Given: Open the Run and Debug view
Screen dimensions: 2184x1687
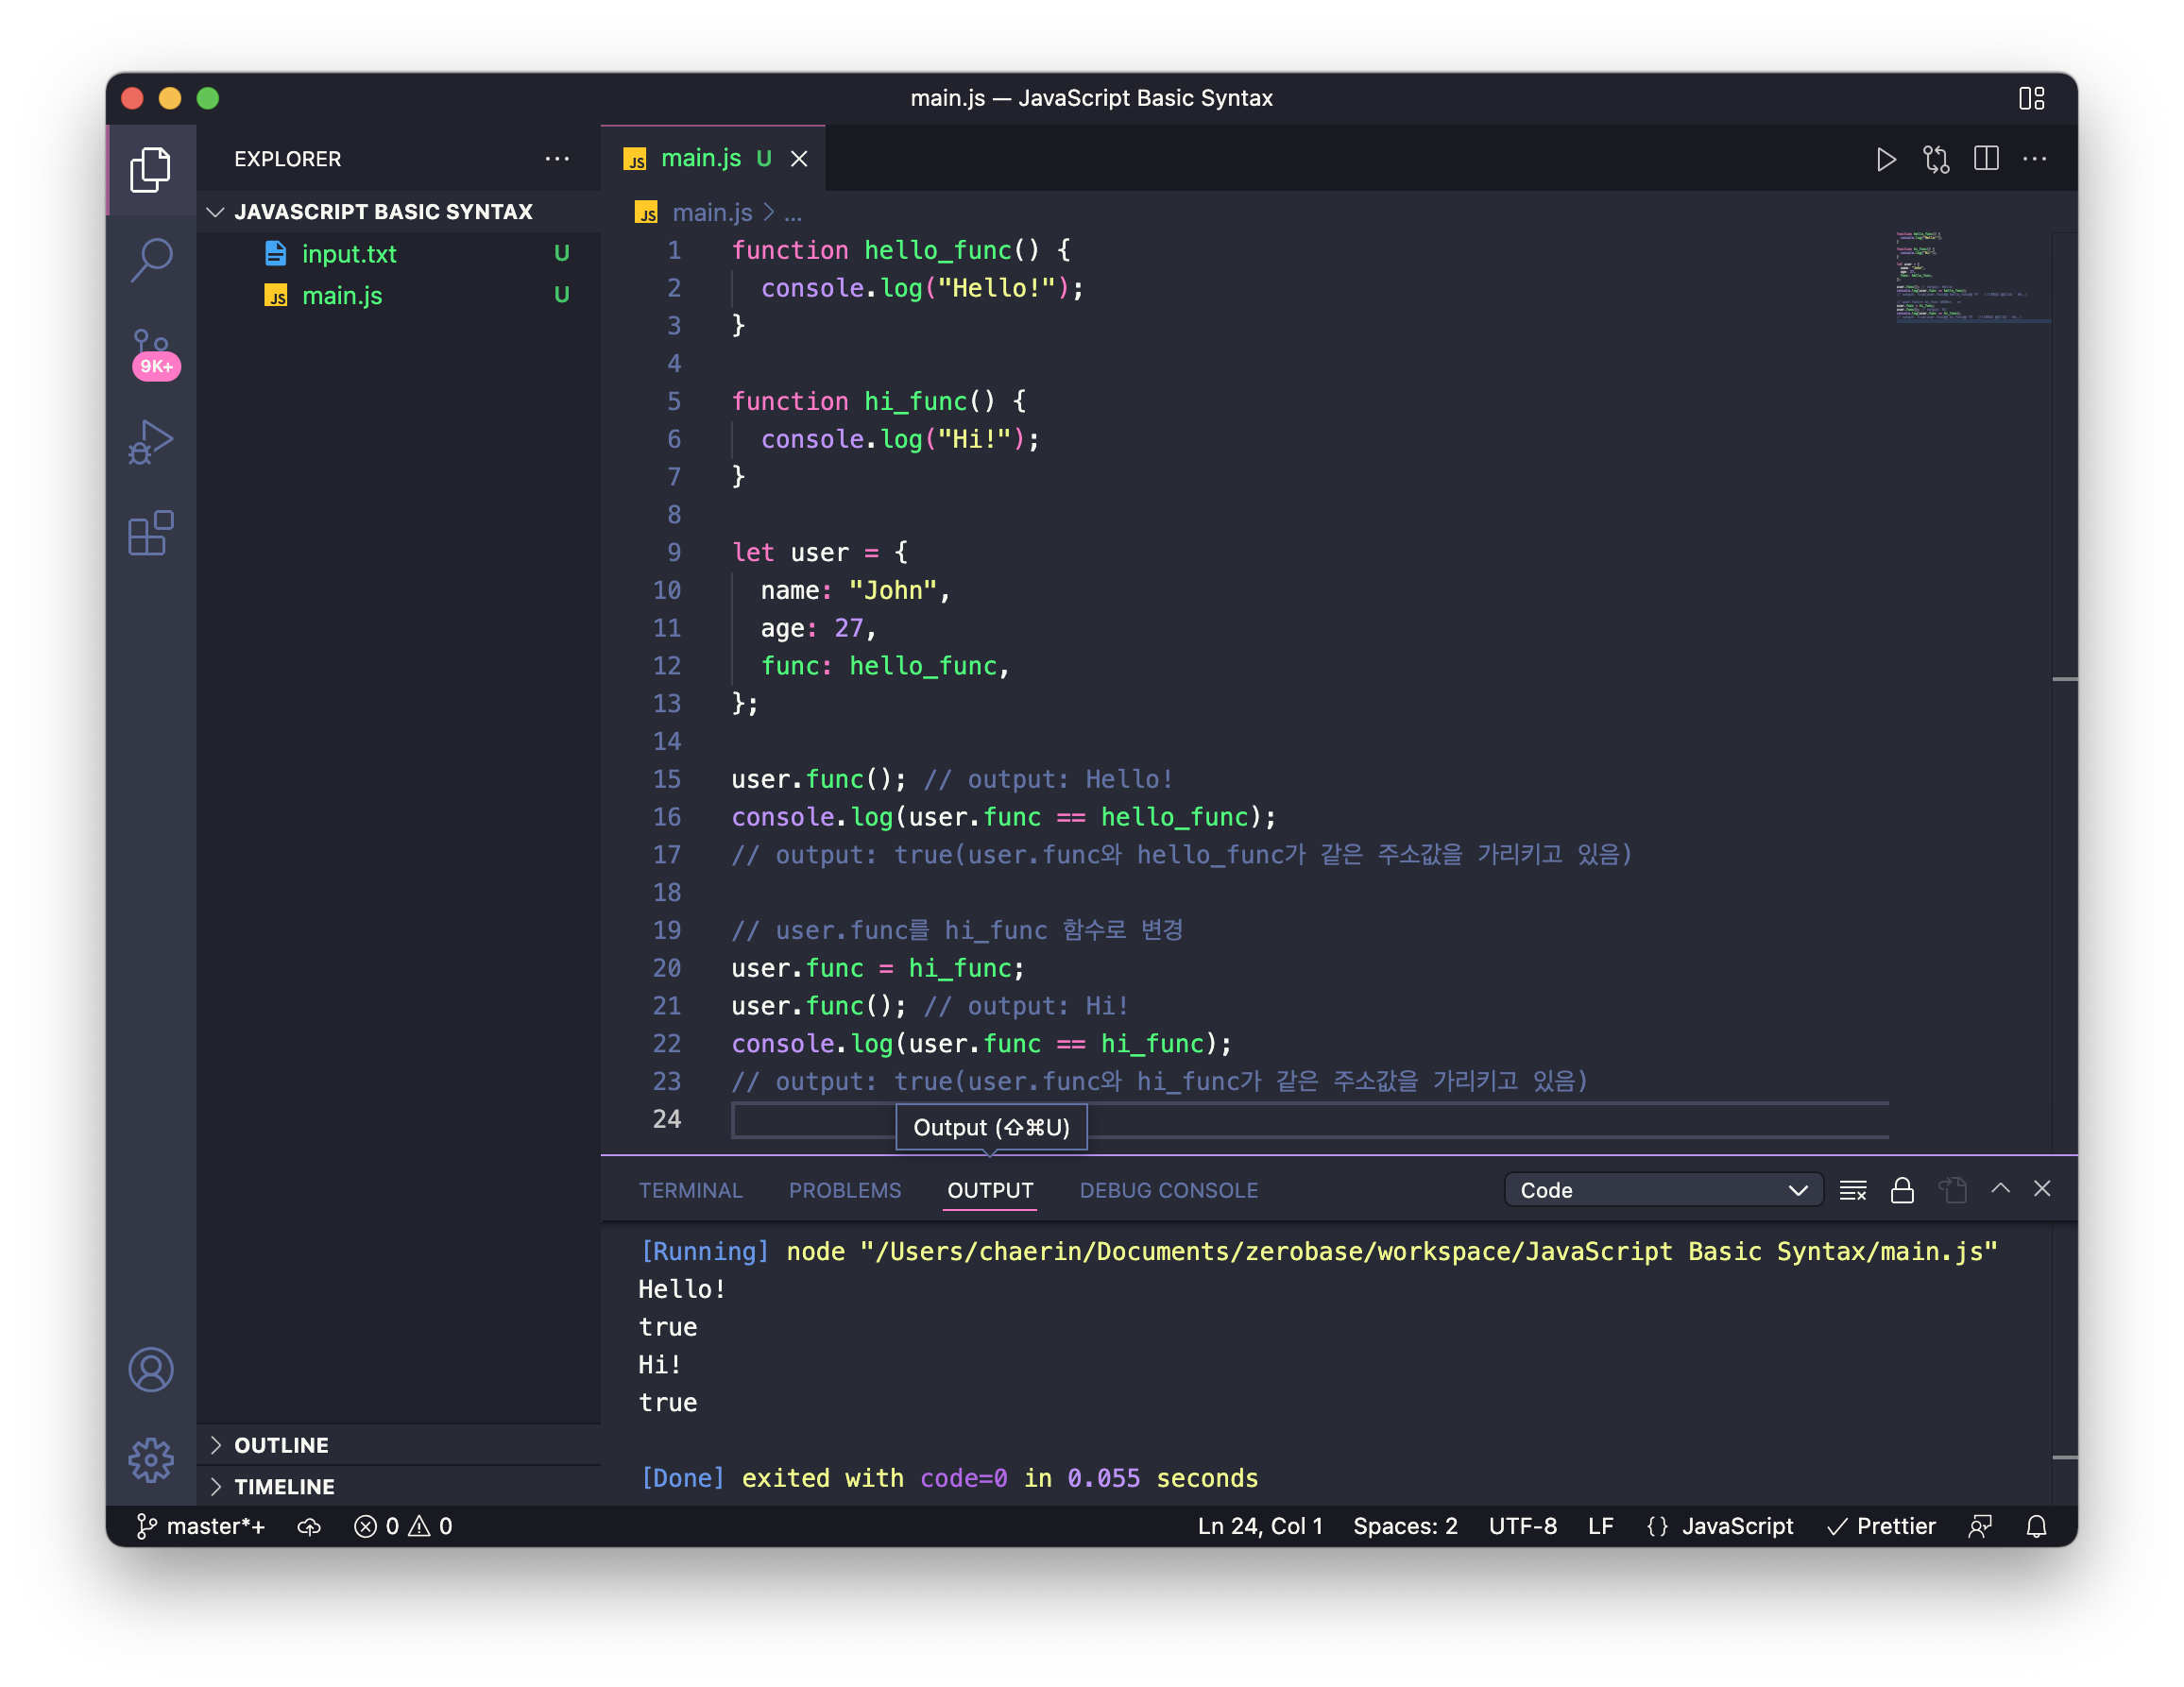Looking at the screenshot, I should (151, 442).
